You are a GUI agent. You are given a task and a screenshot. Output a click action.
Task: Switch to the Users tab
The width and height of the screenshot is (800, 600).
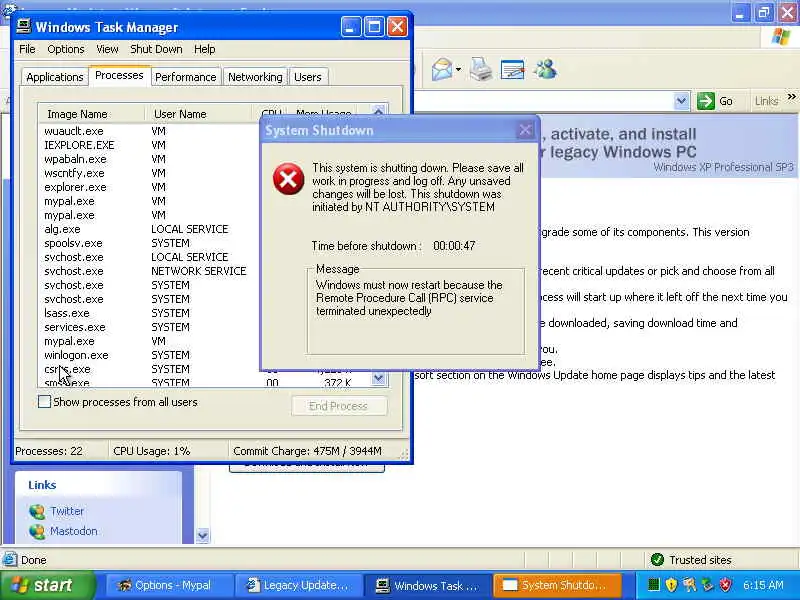click(x=308, y=77)
